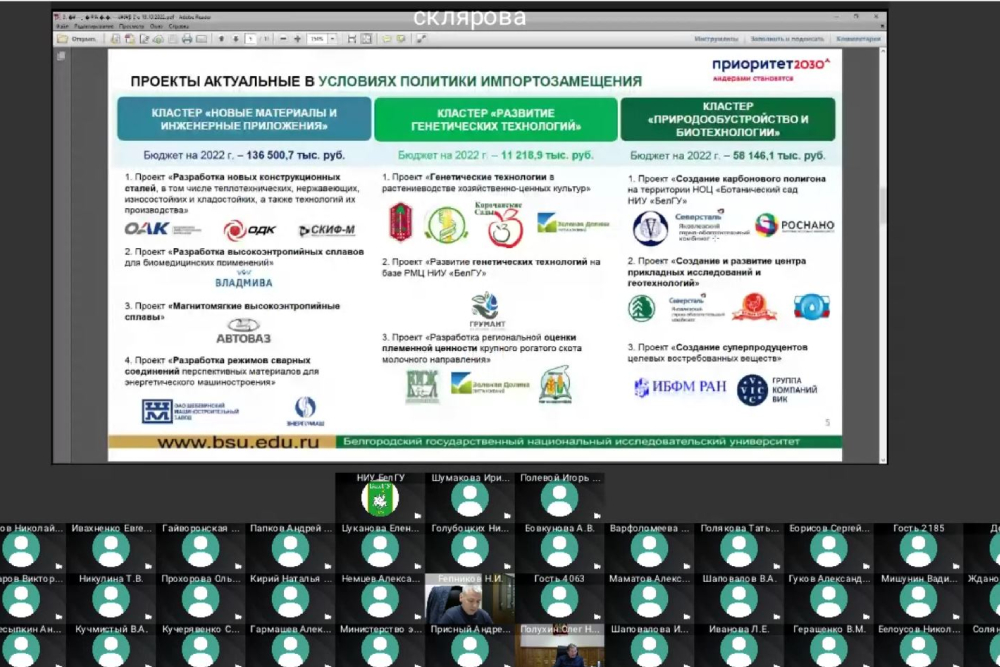Click the email envelope toolbar icon
This screenshot has width=1000, height=667.
tap(201, 39)
